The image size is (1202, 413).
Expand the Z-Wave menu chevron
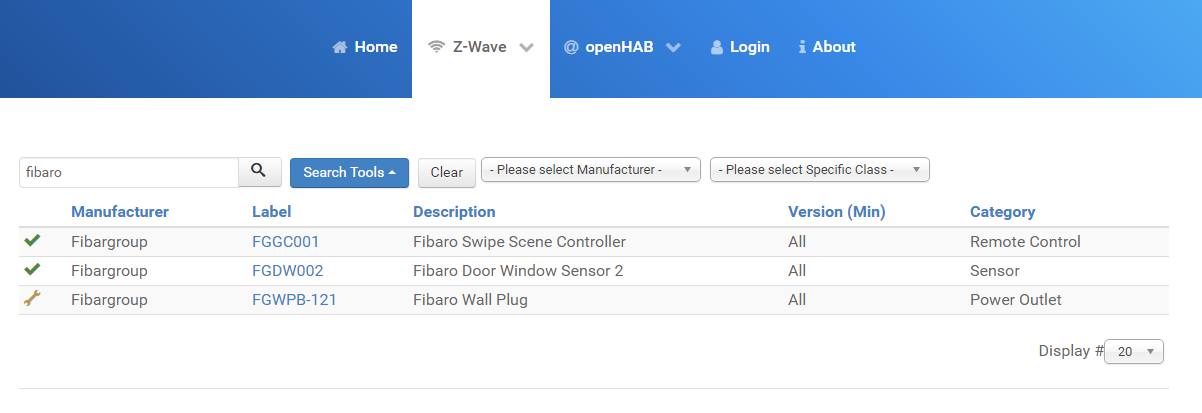527,47
